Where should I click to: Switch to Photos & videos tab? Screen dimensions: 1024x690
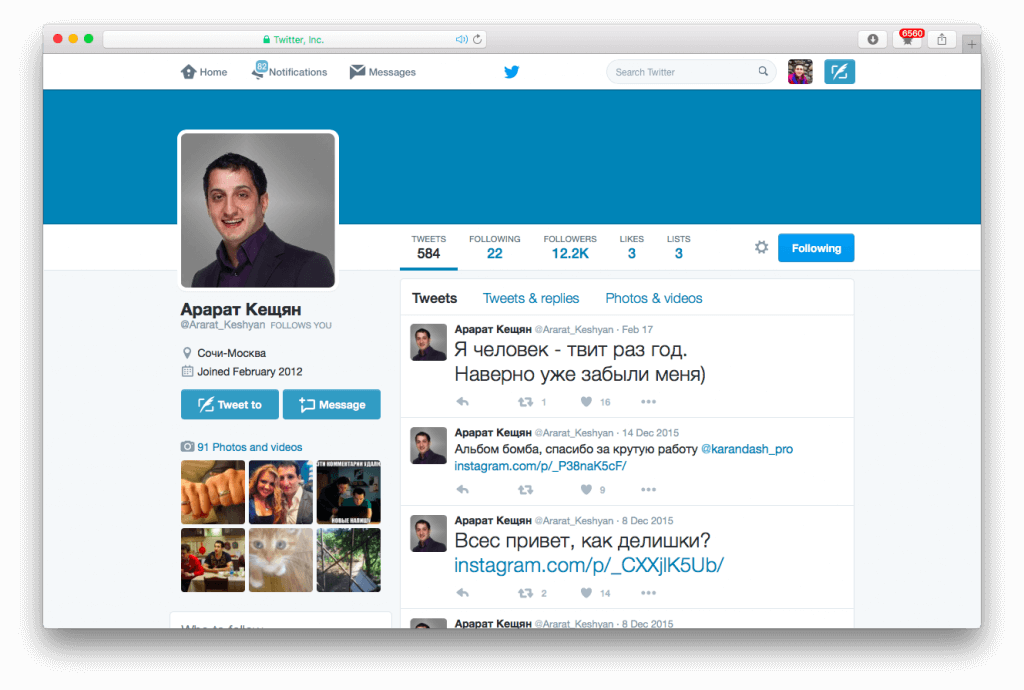pos(654,298)
